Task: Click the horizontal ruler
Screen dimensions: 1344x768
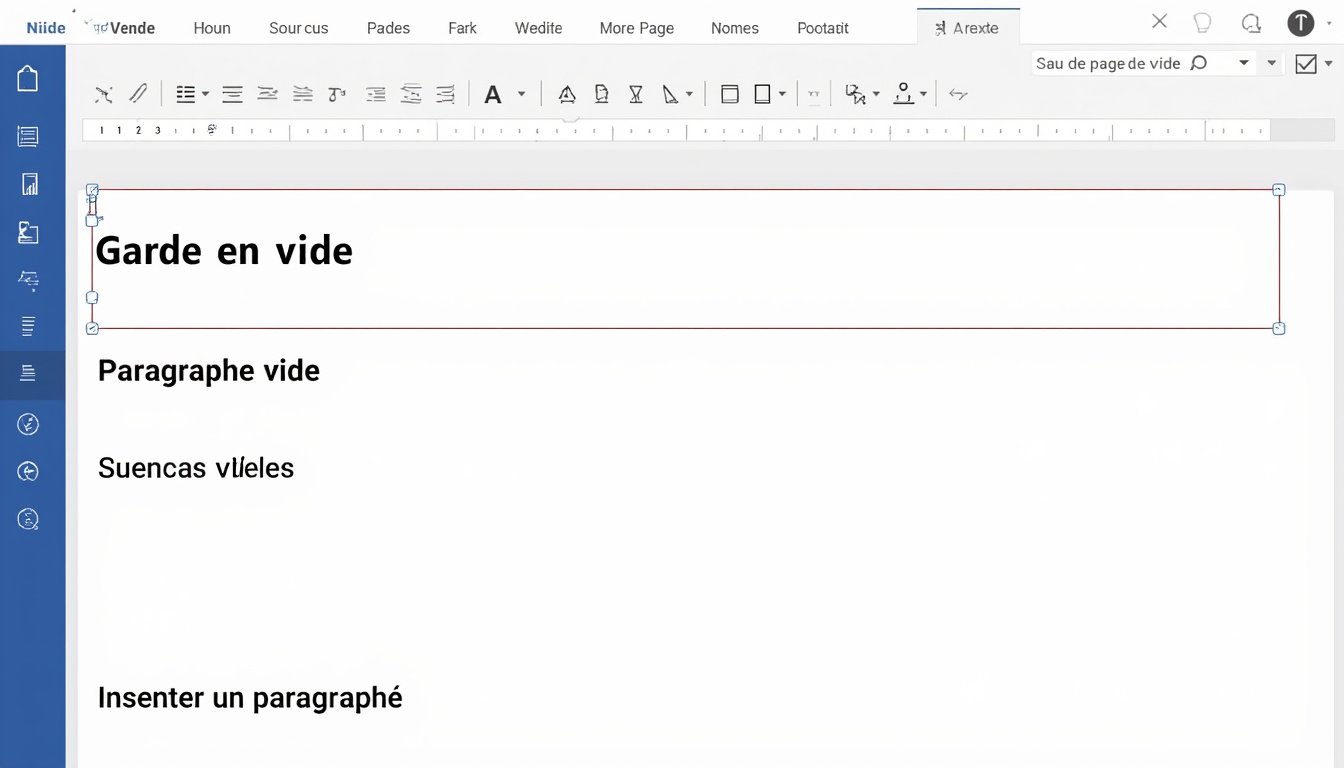Action: [x=676, y=130]
